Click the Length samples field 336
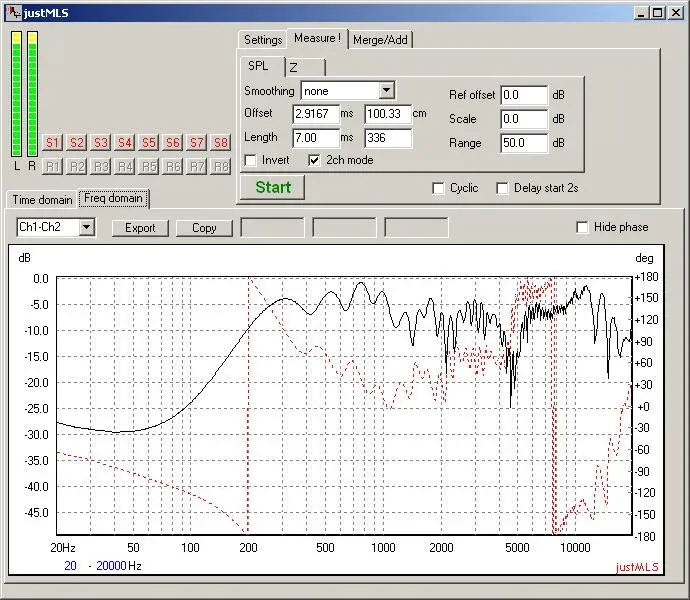 (388, 138)
